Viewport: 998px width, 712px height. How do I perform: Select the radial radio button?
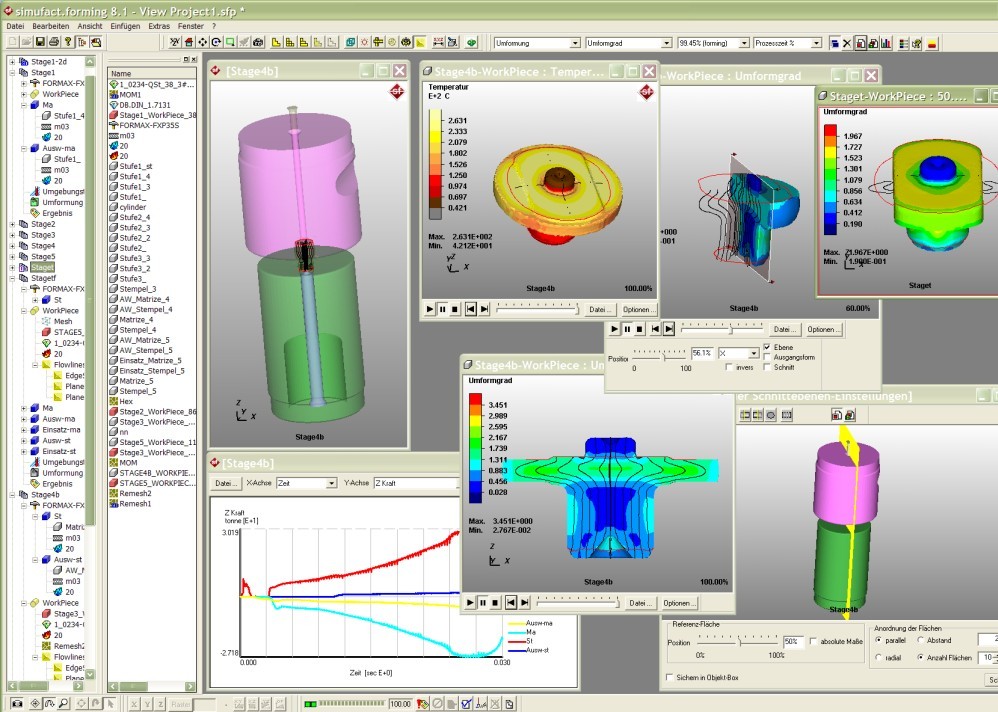click(878, 657)
